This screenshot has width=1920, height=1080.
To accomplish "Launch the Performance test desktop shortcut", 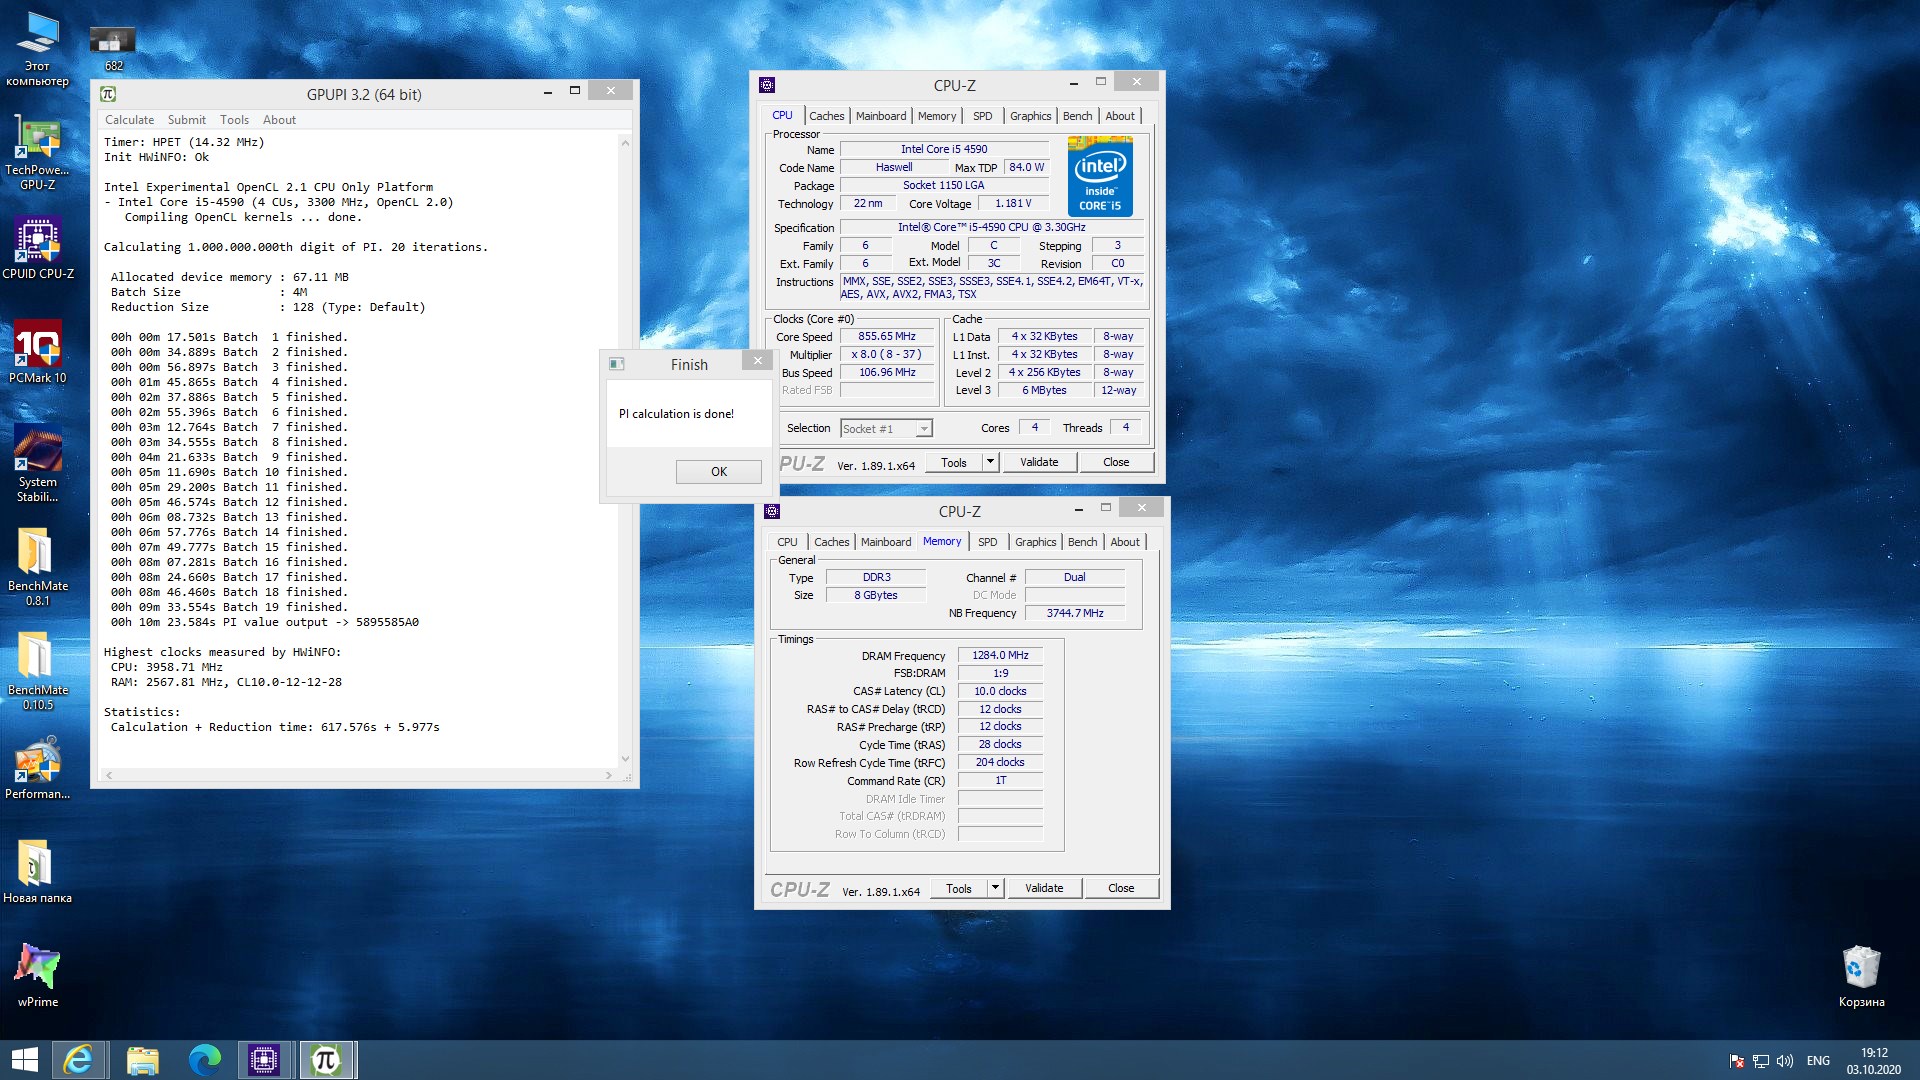I will pyautogui.click(x=37, y=768).
